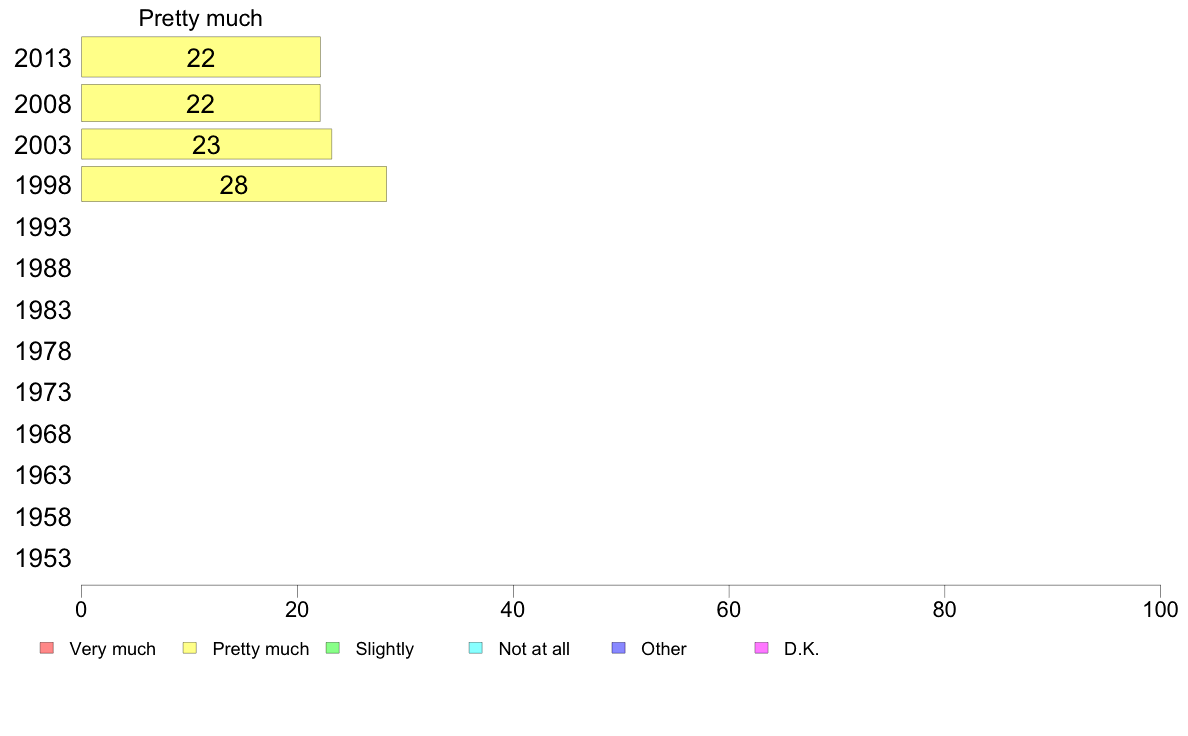Click the axis tick label 100
This screenshot has width=1188, height=736.
[1160, 610]
